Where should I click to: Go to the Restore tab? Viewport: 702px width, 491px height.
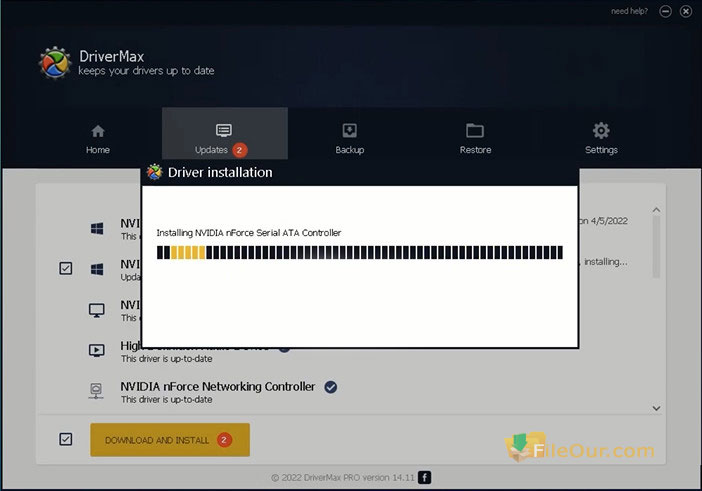click(x=475, y=139)
